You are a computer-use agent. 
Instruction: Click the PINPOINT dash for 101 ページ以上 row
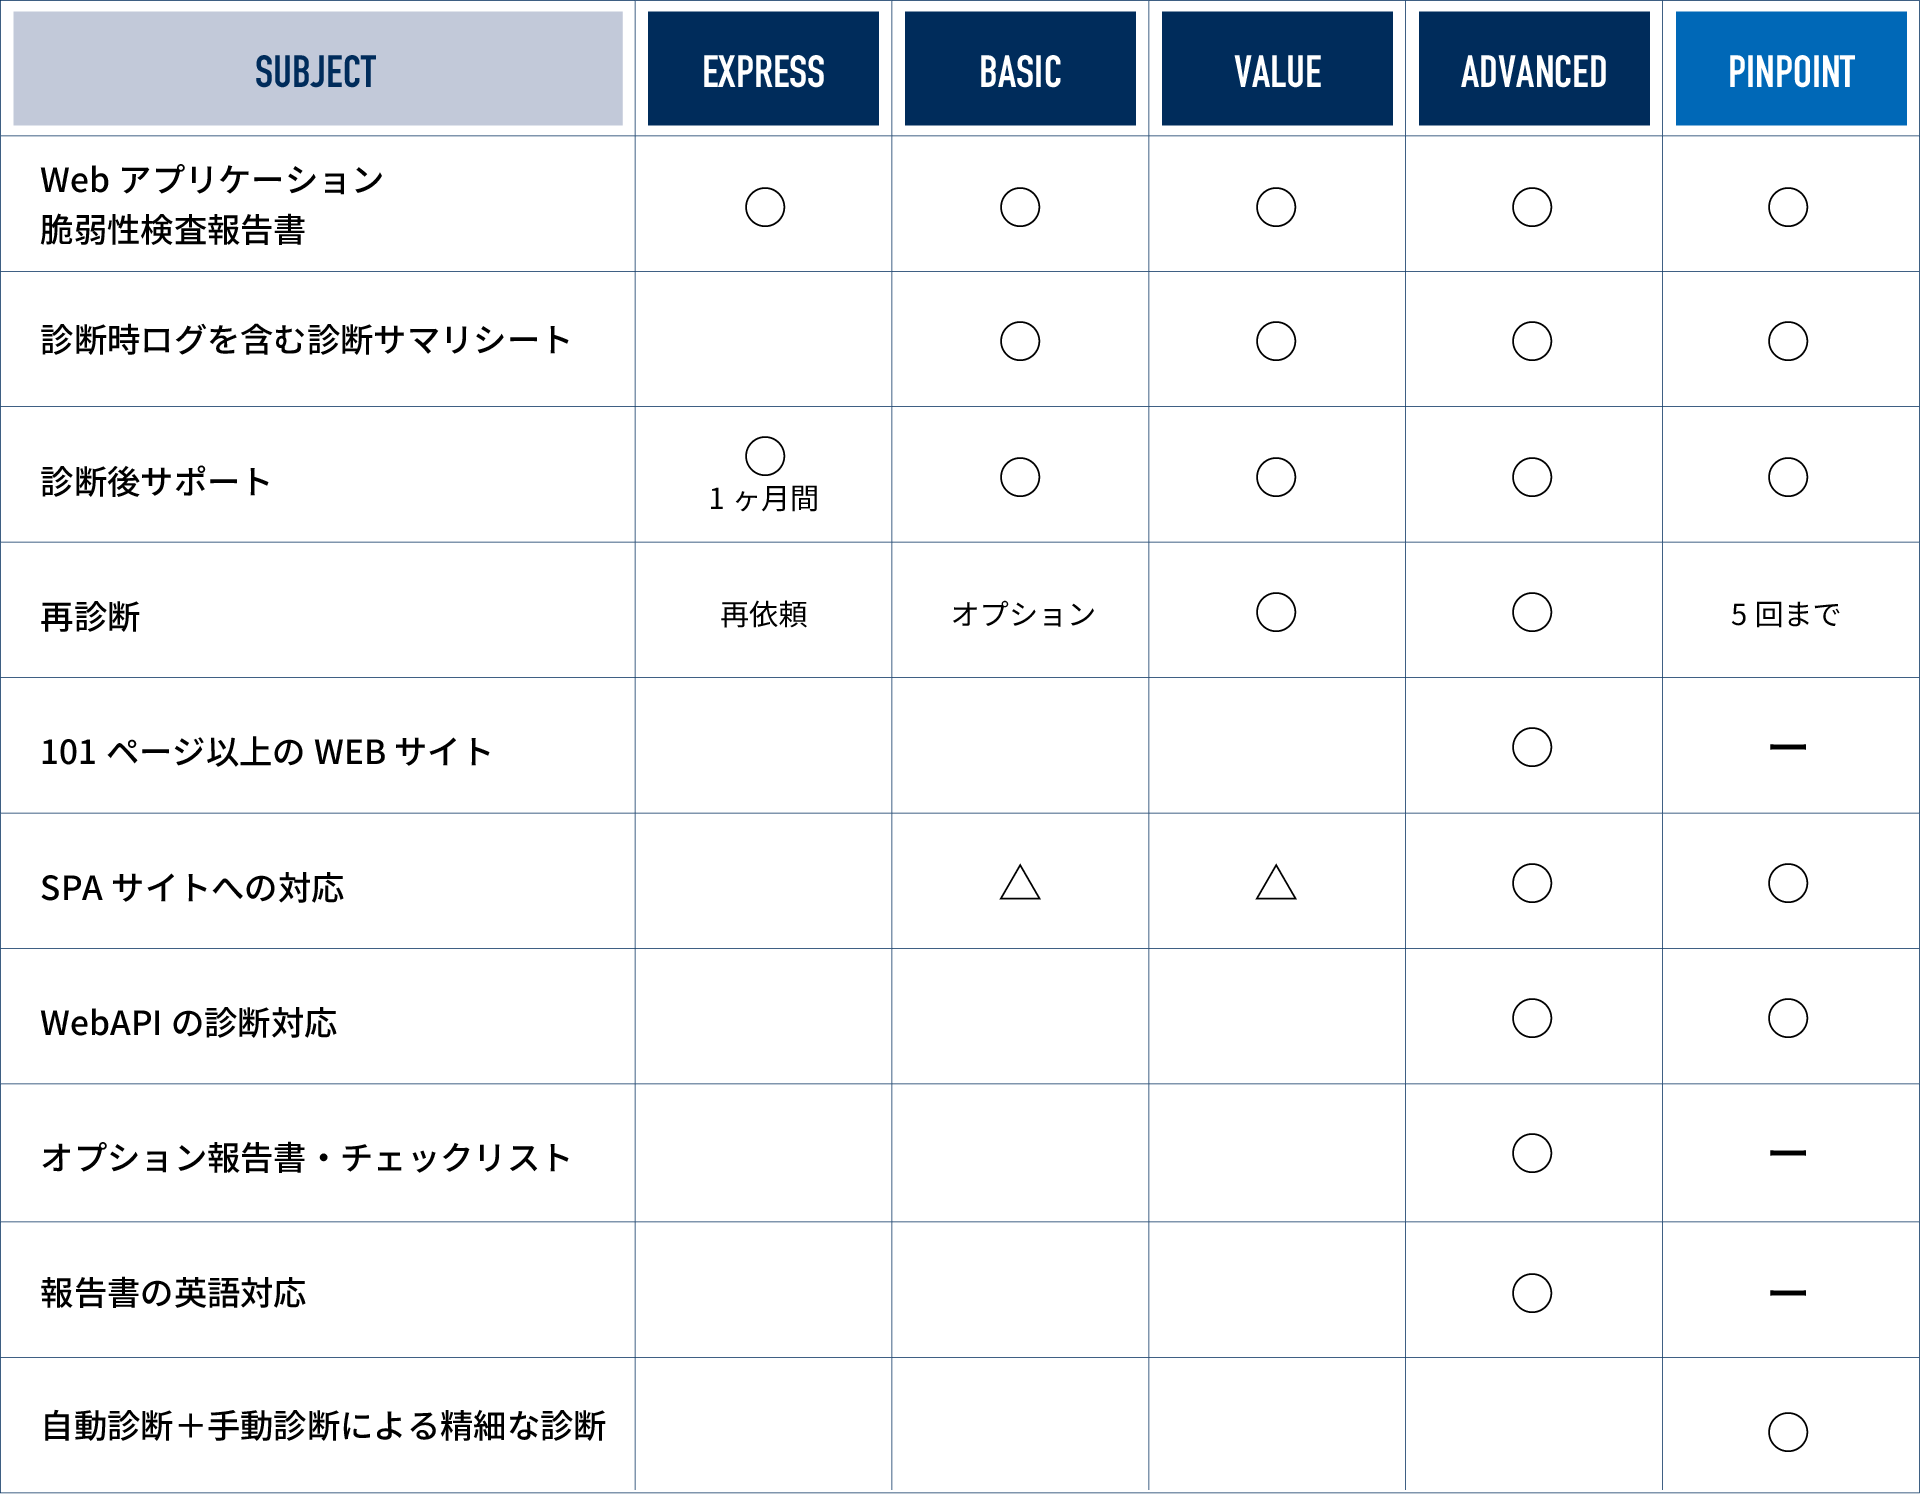pyautogui.click(x=1788, y=747)
